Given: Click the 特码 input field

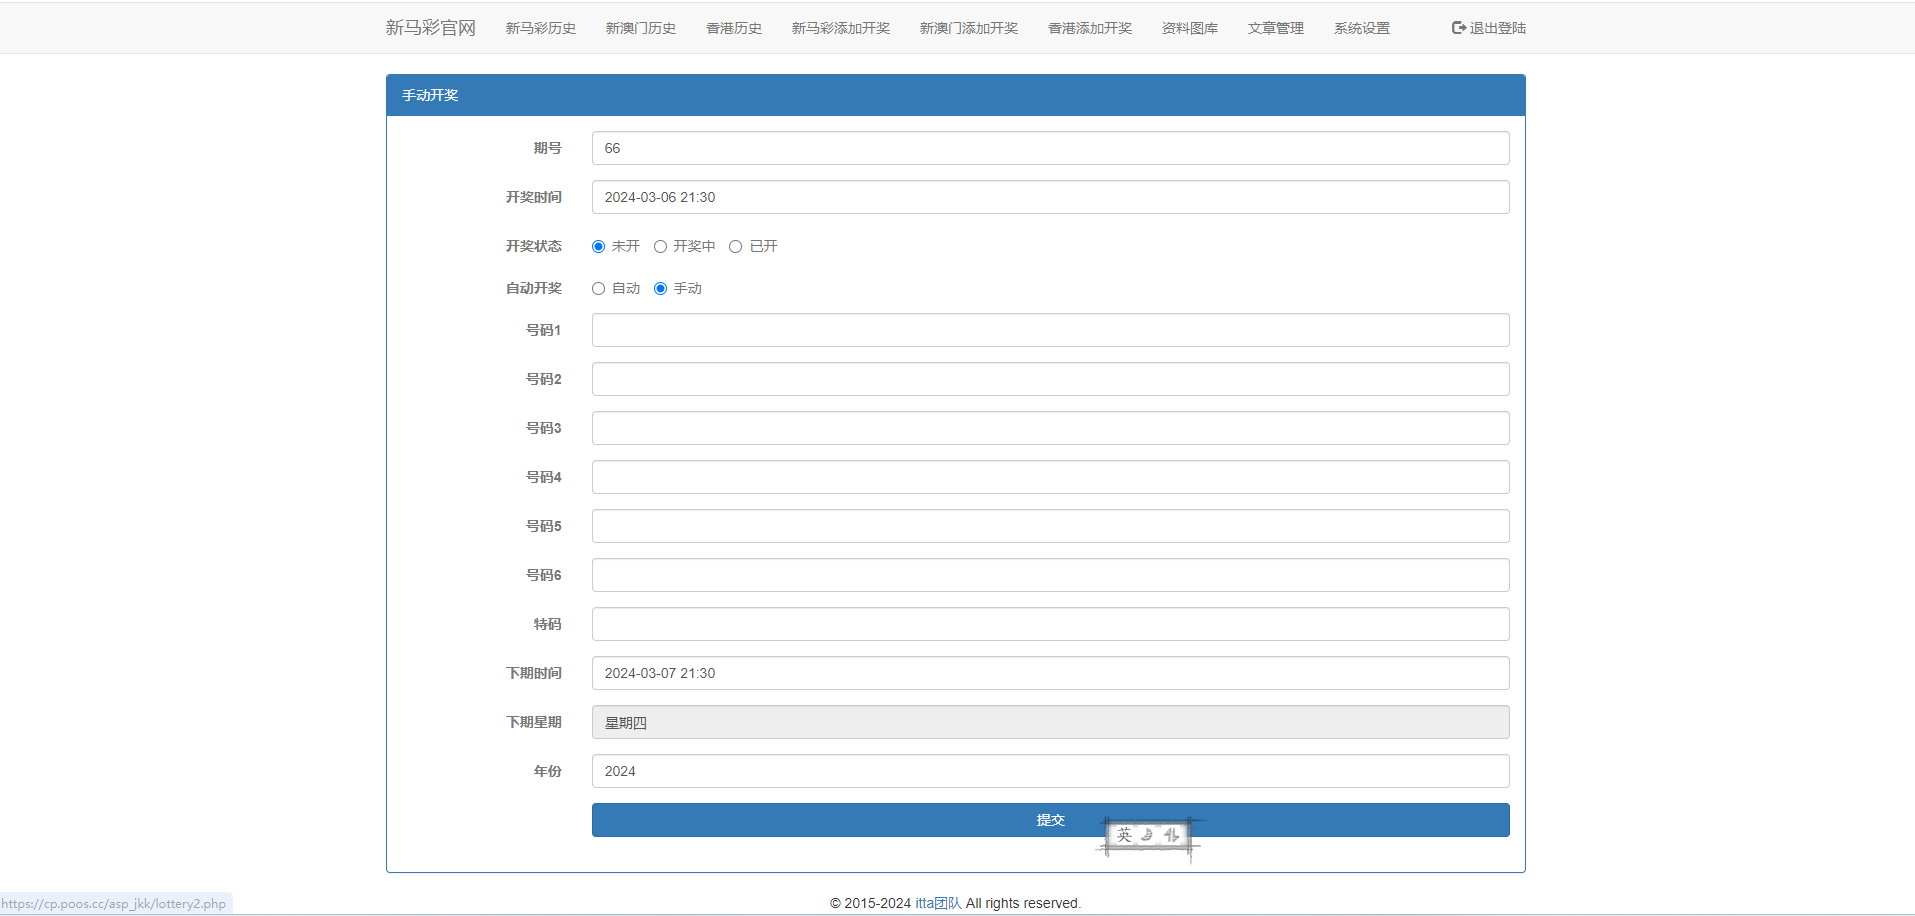Looking at the screenshot, I should tap(1050, 624).
